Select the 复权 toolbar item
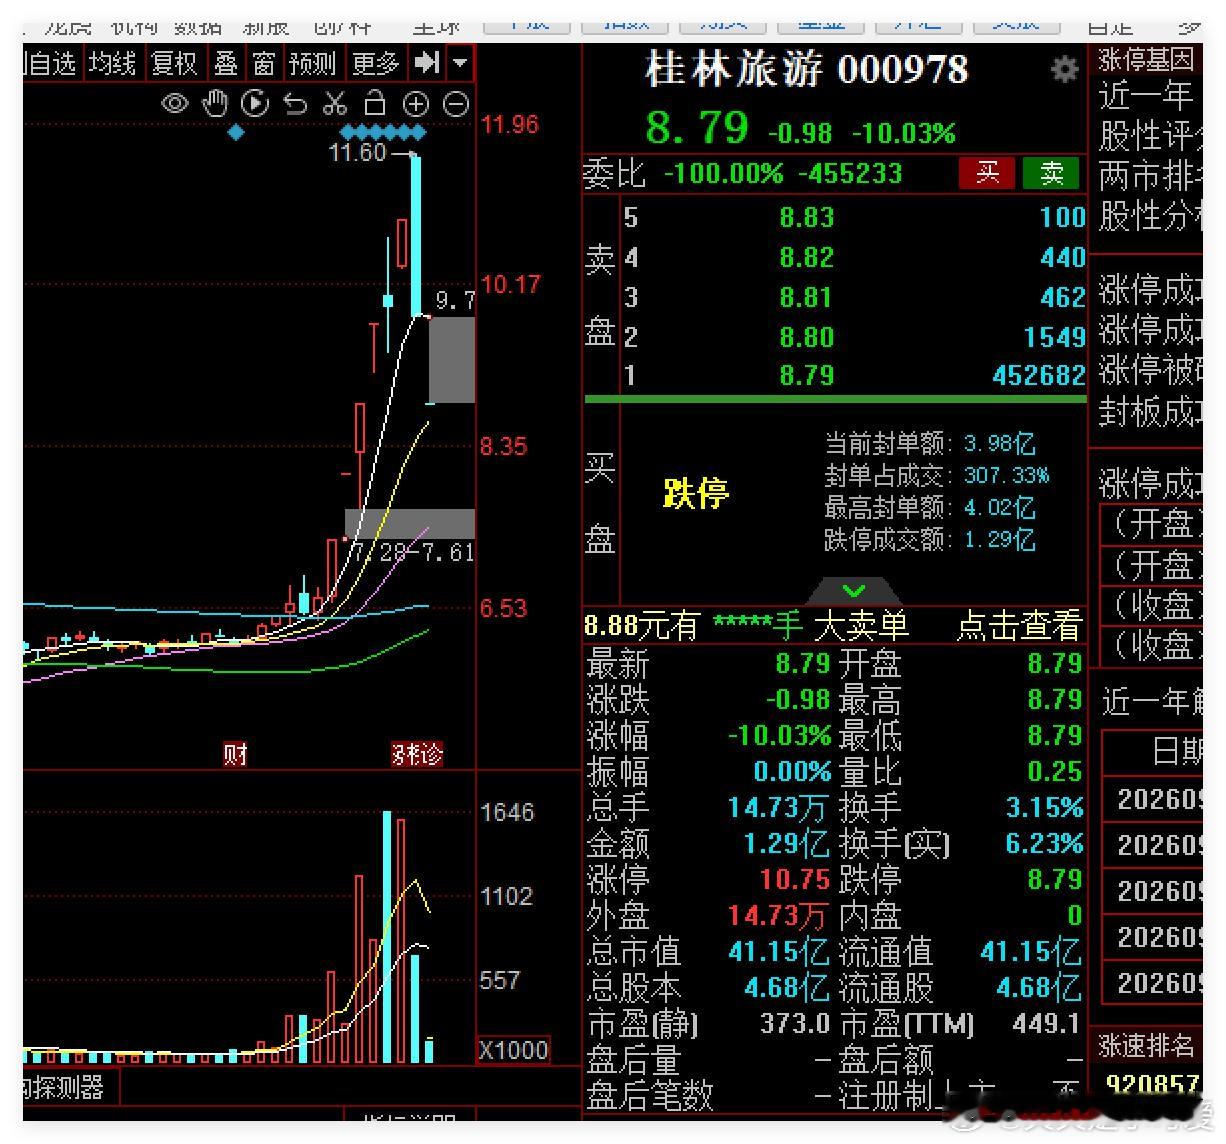This screenshot has height=1144, width=1226. tap(174, 64)
